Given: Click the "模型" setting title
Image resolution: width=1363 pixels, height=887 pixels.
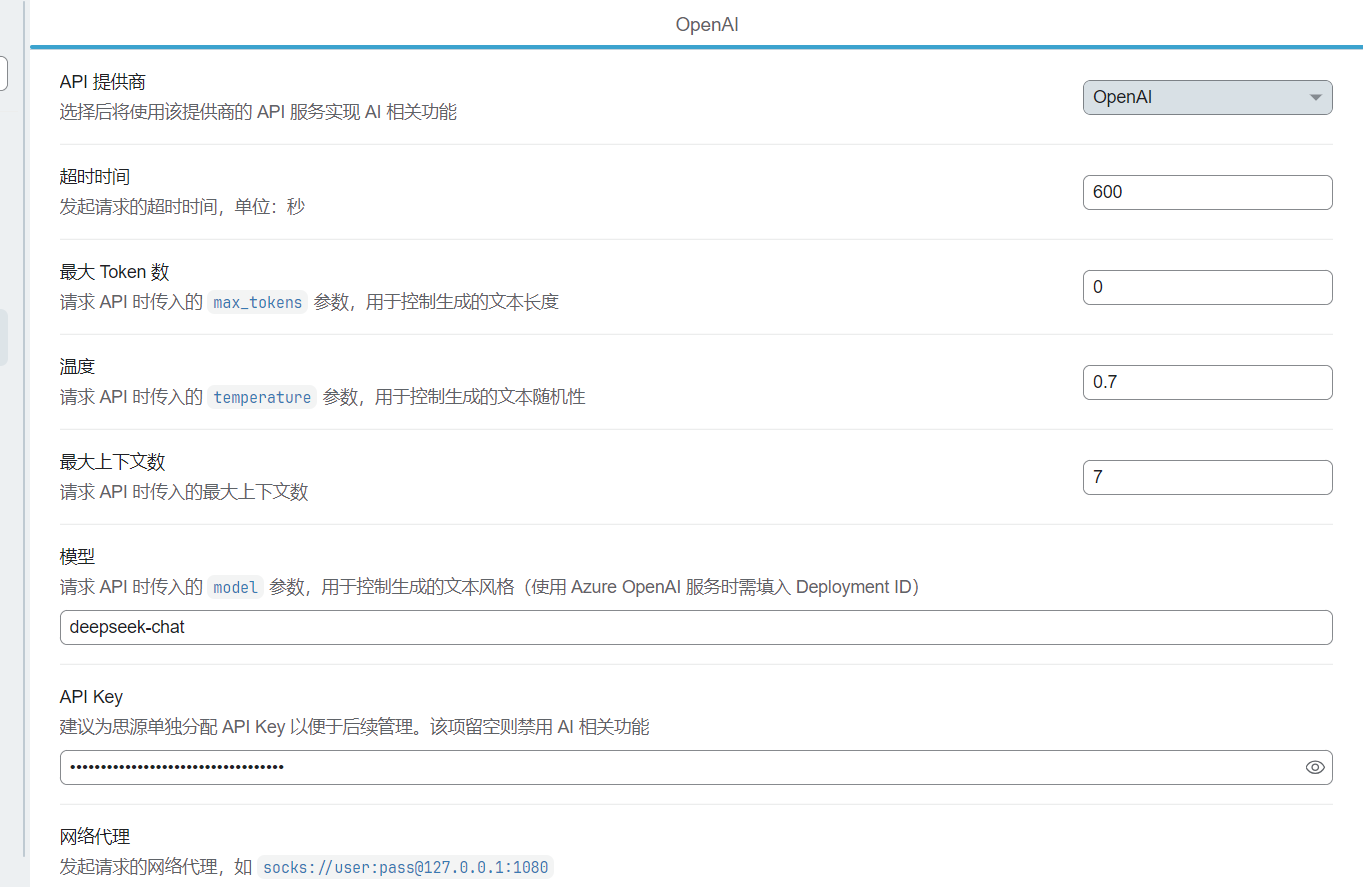Looking at the screenshot, I should (x=77, y=557).
